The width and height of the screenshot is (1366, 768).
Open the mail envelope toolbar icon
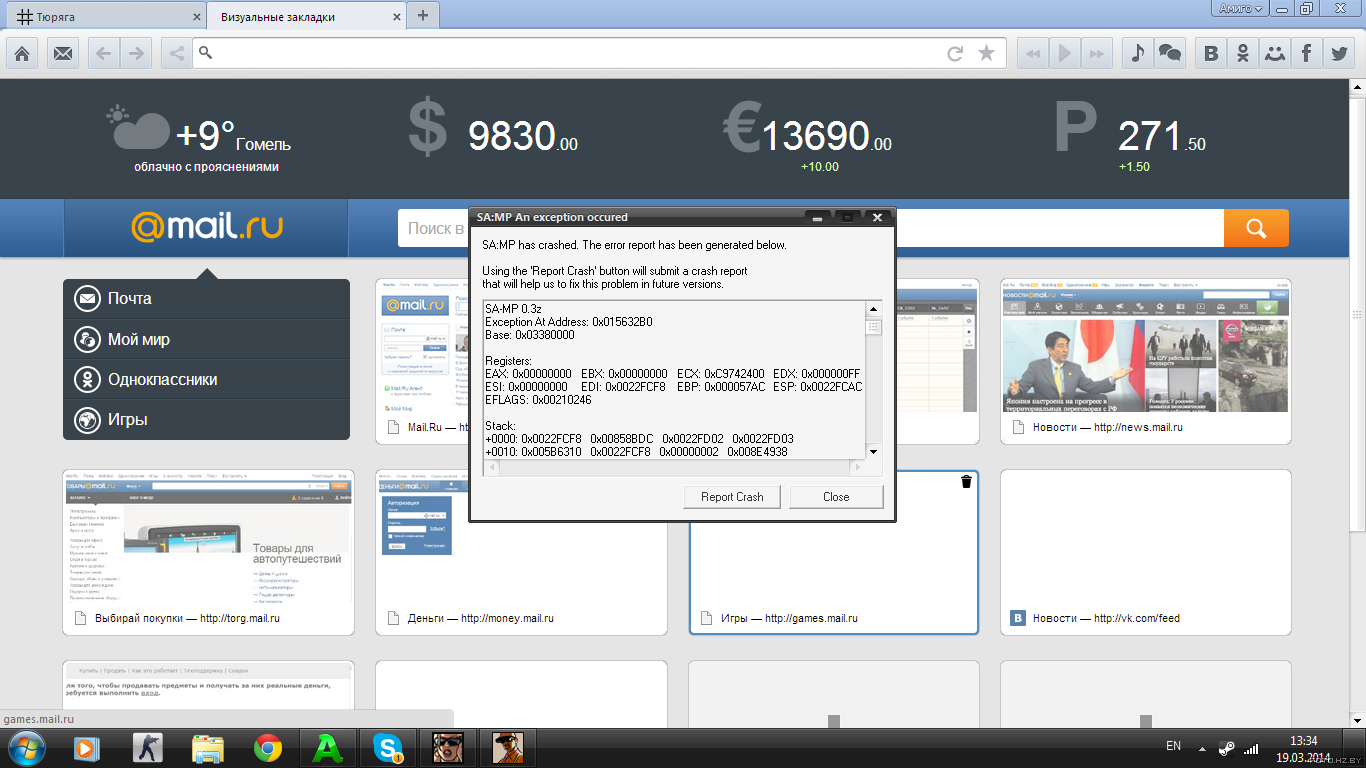[x=63, y=53]
